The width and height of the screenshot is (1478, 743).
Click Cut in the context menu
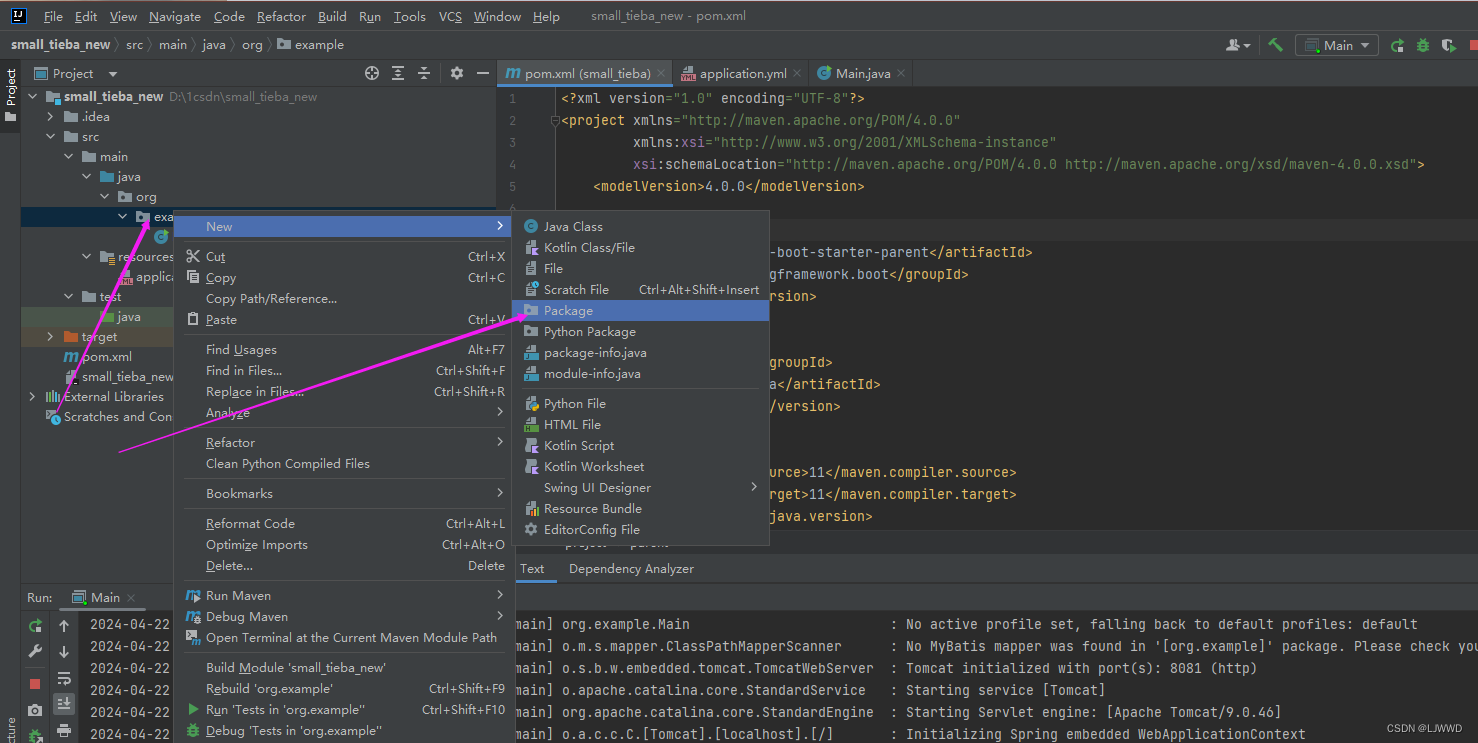point(342,257)
